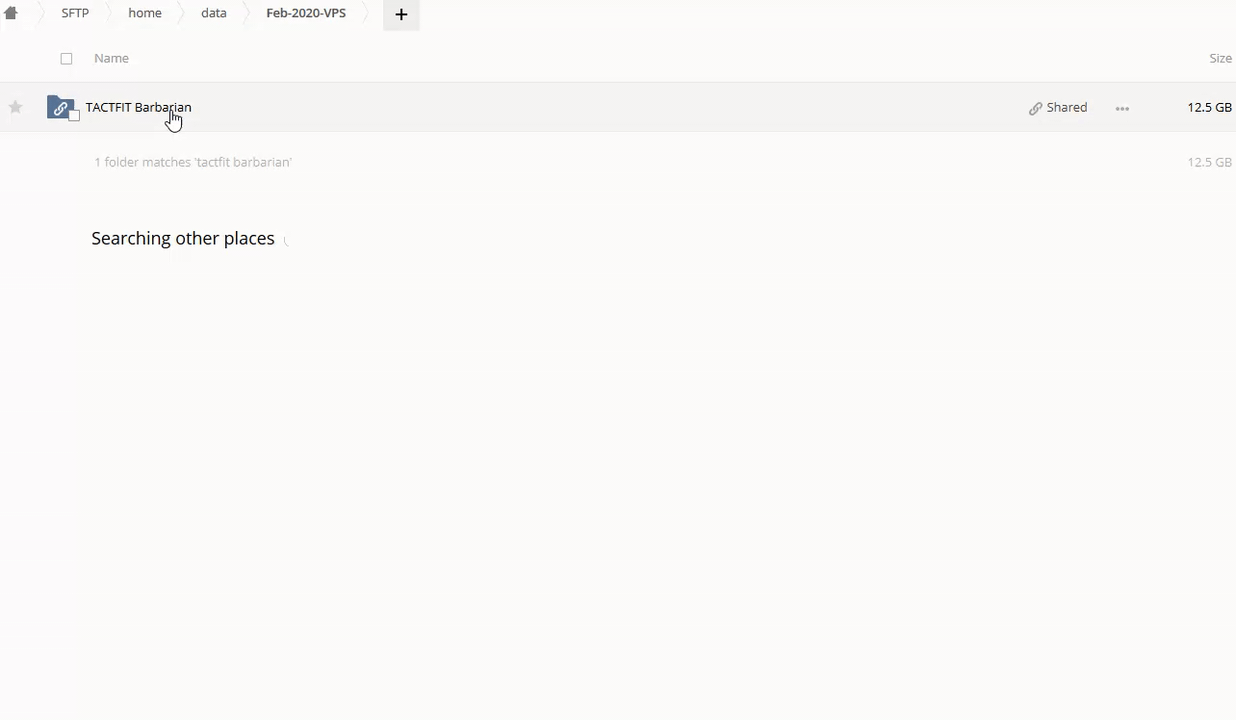Open the three-dot actions menu for TACTFIT Barbarian
Screen dimensions: 1236x720
[1122, 108]
